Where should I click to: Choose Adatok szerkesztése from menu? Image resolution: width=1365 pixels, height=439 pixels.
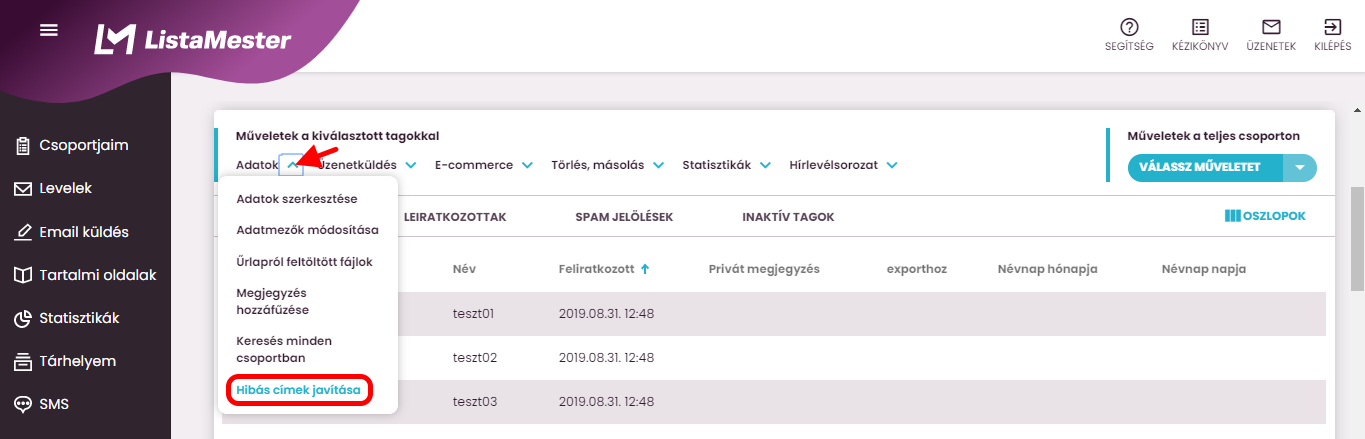point(296,199)
